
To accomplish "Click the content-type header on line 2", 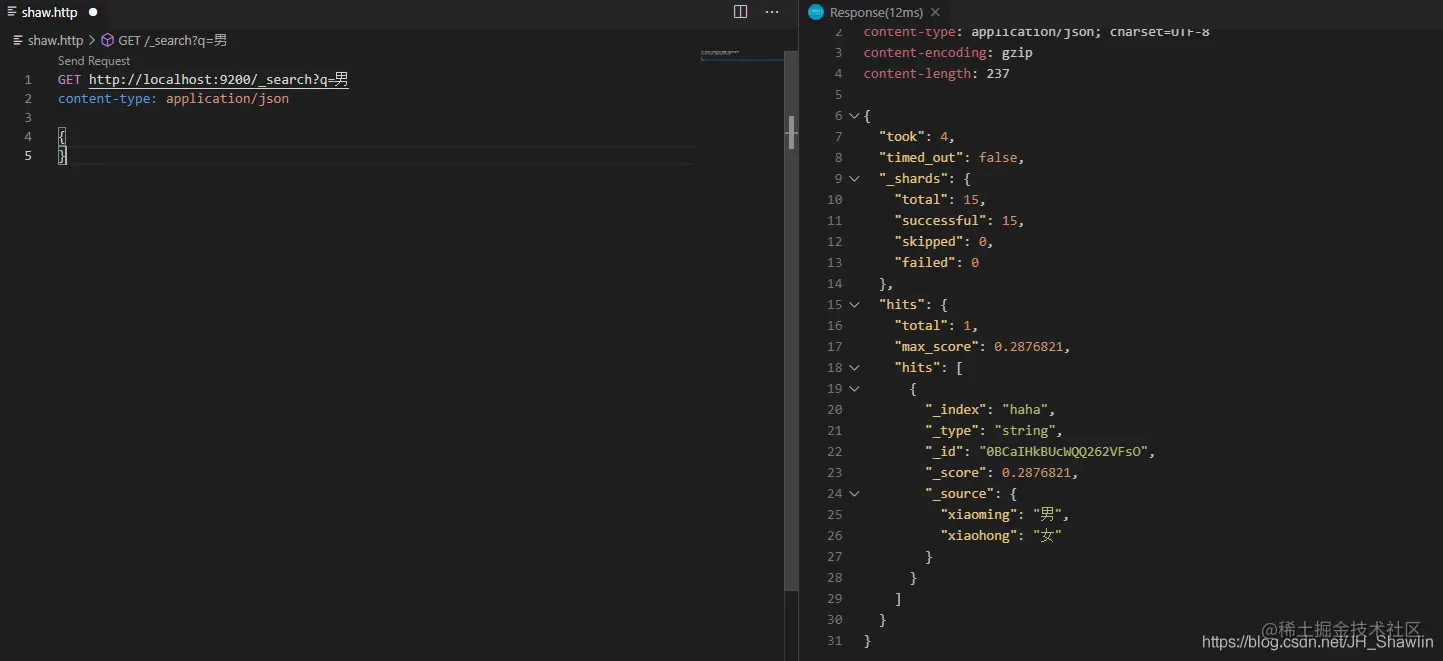I will click(108, 99).
